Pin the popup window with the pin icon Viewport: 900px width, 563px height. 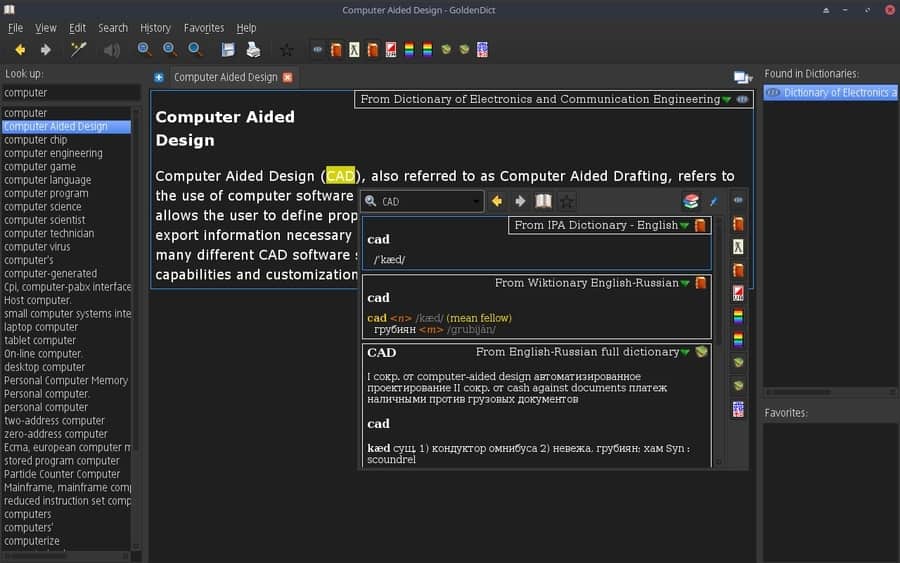pos(713,201)
